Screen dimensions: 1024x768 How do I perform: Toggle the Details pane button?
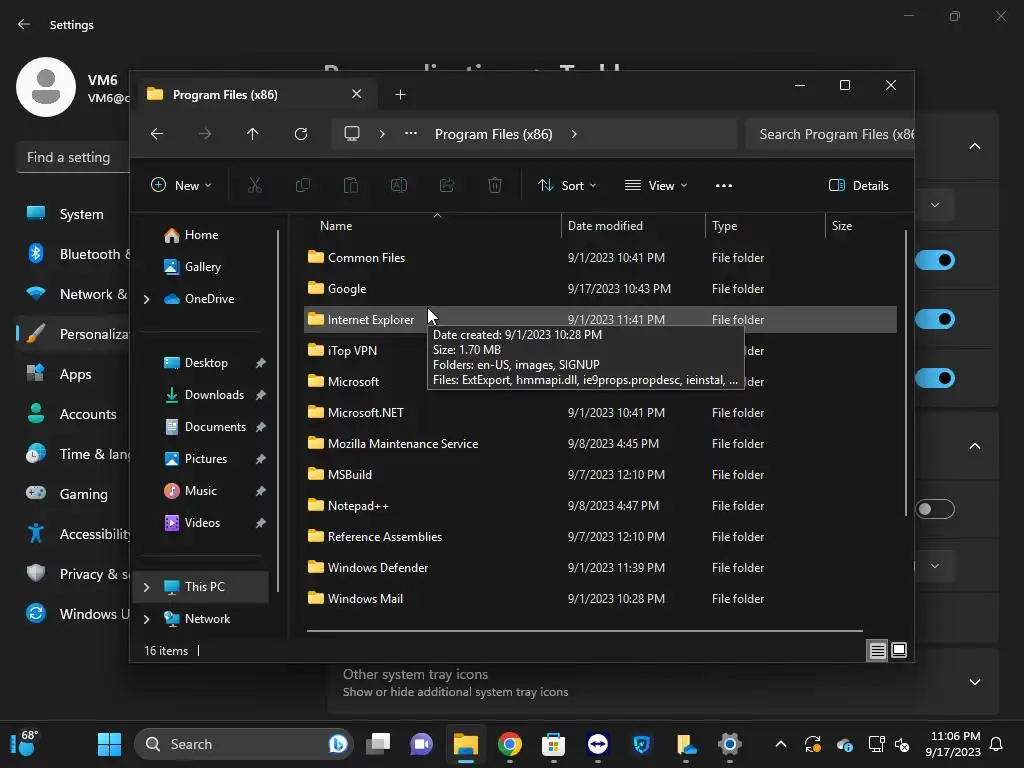coord(858,185)
